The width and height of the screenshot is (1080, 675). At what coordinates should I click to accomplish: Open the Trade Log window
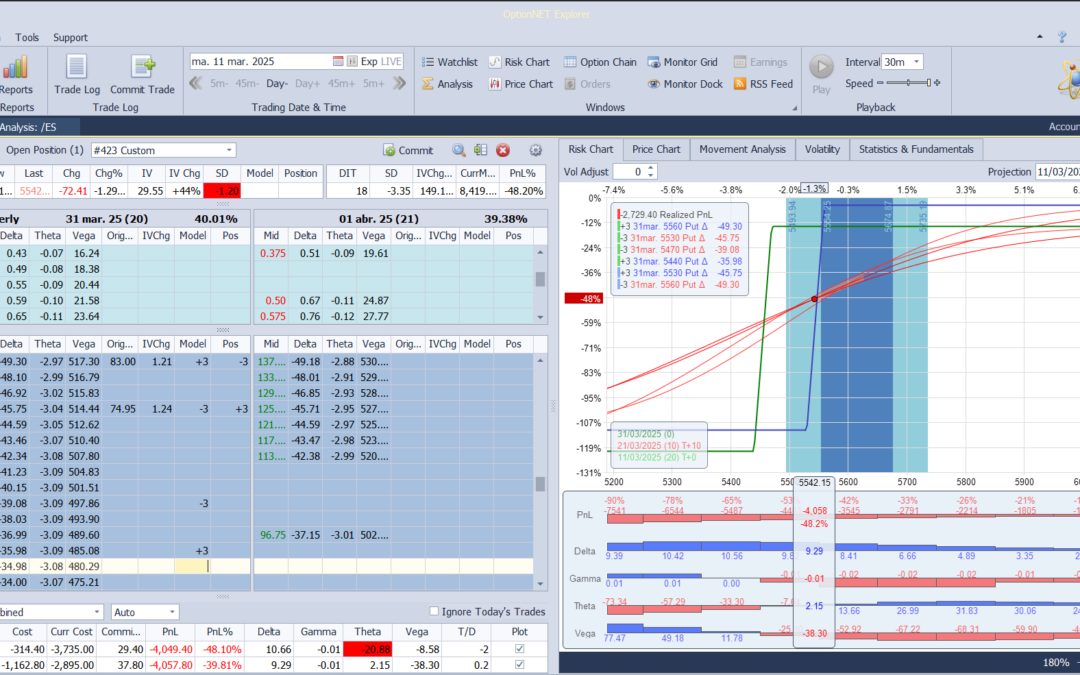(x=77, y=75)
